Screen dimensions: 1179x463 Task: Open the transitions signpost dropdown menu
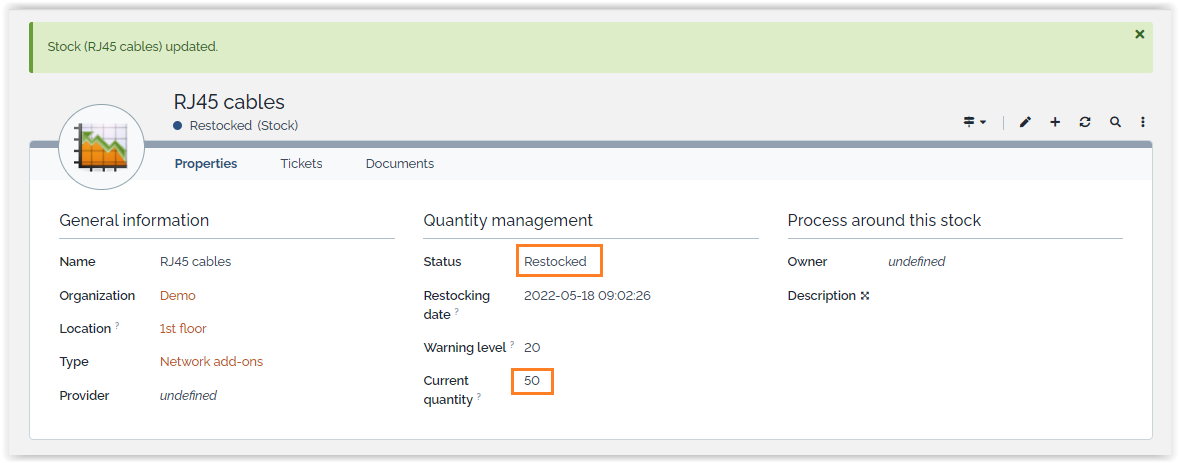click(x=974, y=122)
